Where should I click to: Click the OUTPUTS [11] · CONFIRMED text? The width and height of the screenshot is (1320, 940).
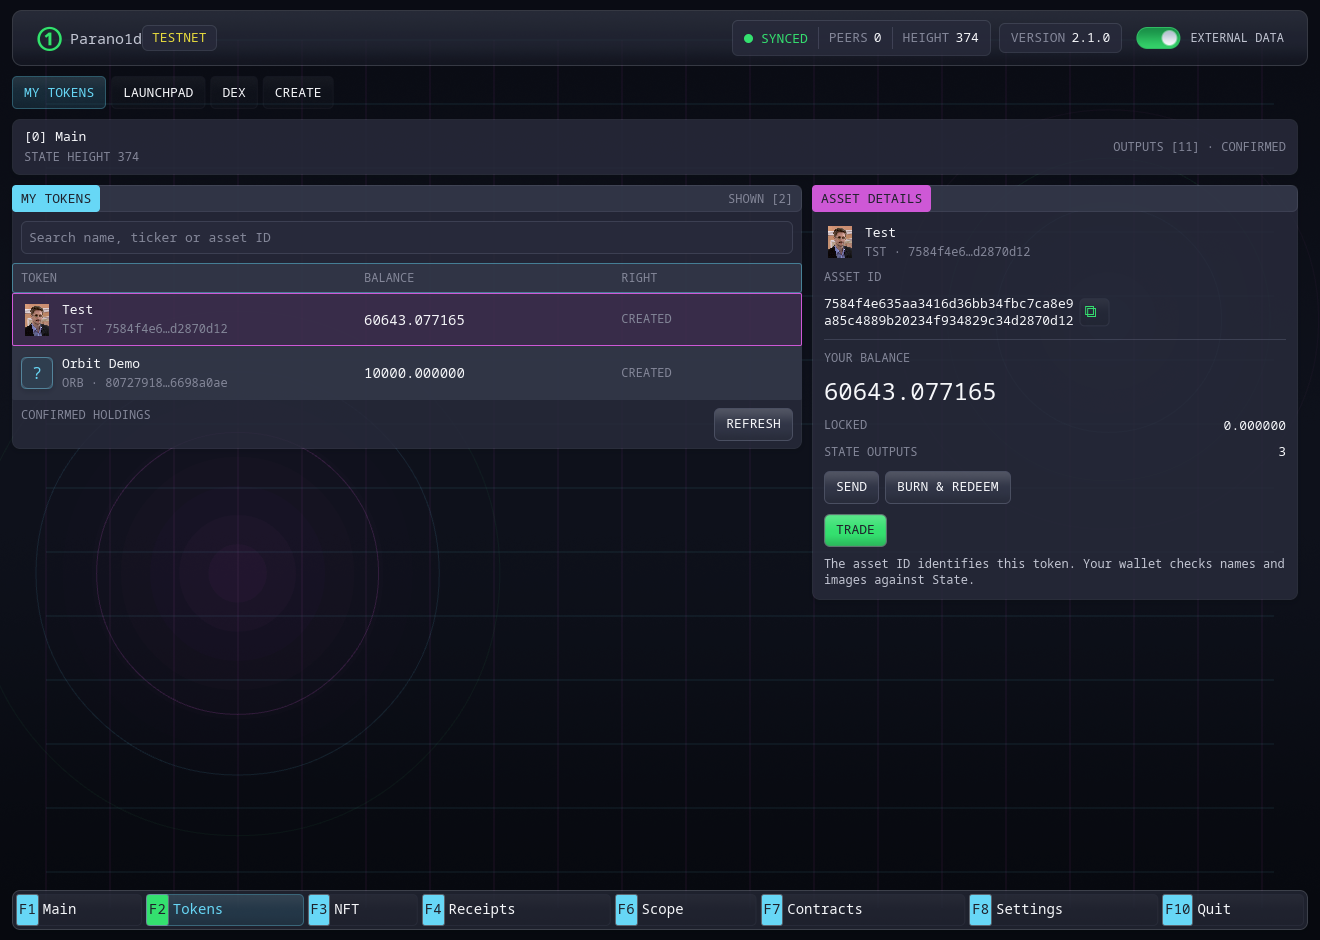coord(1199,147)
